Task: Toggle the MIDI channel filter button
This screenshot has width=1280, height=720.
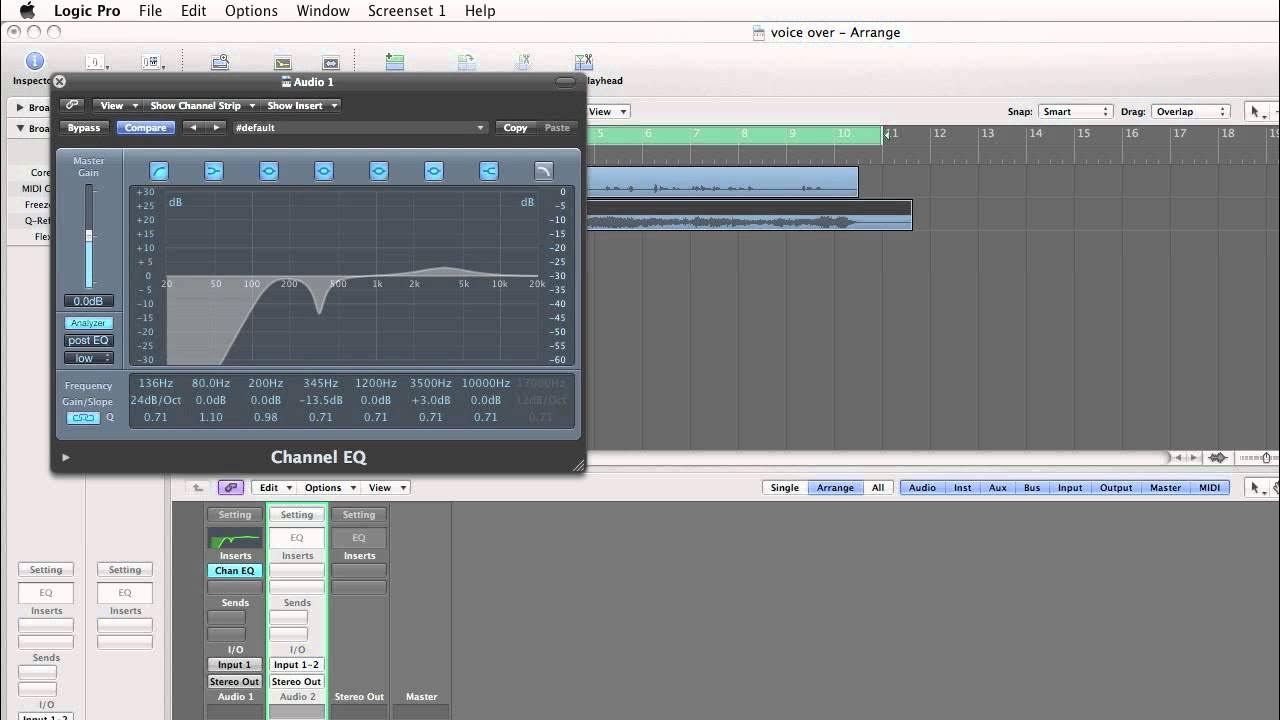Action: (x=1210, y=488)
